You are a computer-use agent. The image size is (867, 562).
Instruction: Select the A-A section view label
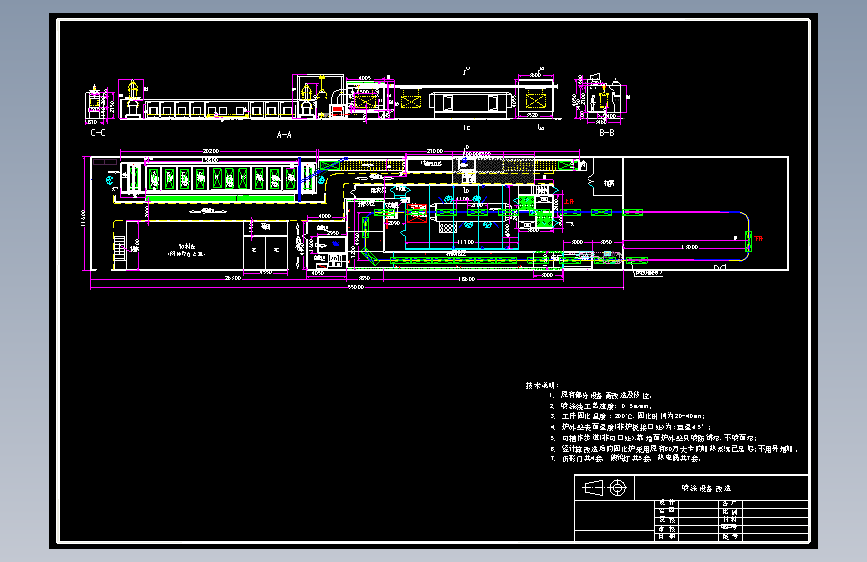[x=284, y=134]
